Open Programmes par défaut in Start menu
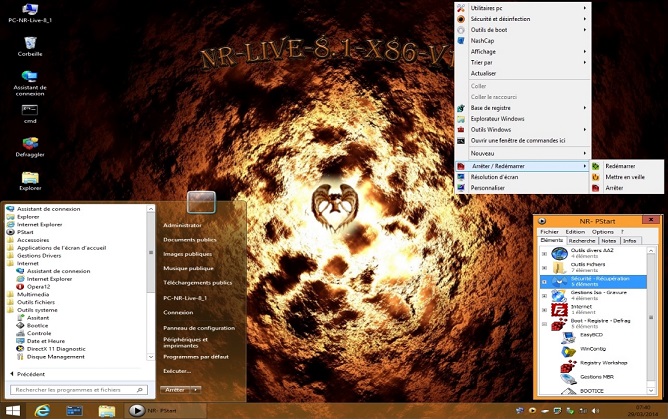Viewport: 668px width, 419px height. [x=196, y=357]
